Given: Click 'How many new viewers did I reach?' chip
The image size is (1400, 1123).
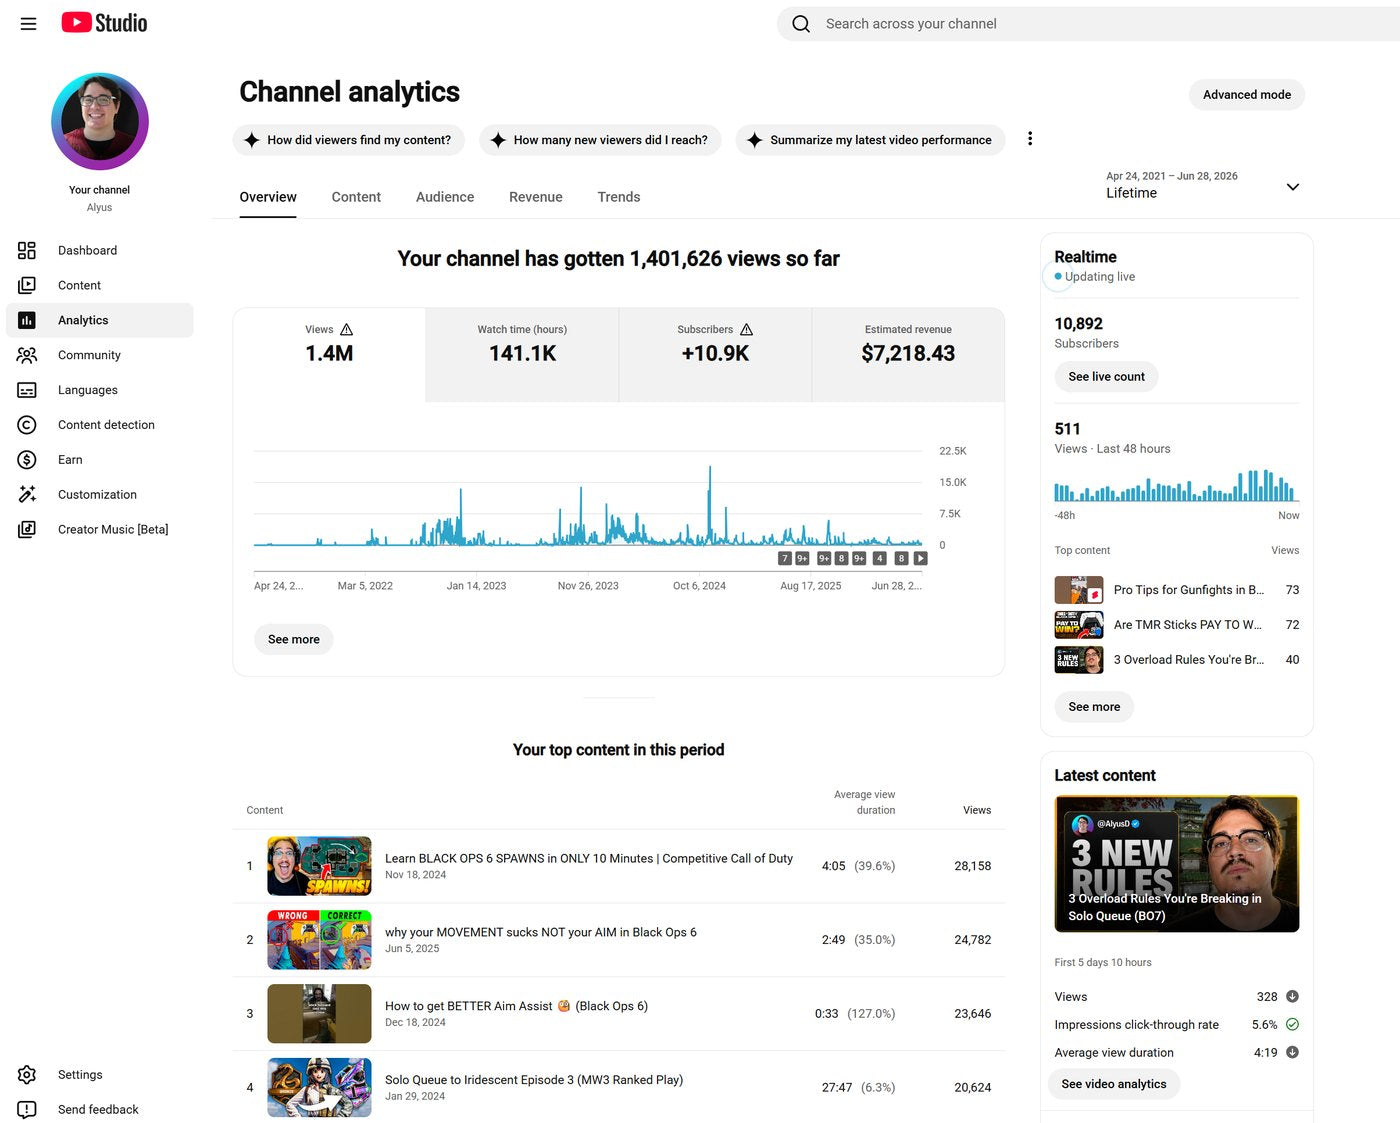Looking at the screenshot, I should coord(600,140).
